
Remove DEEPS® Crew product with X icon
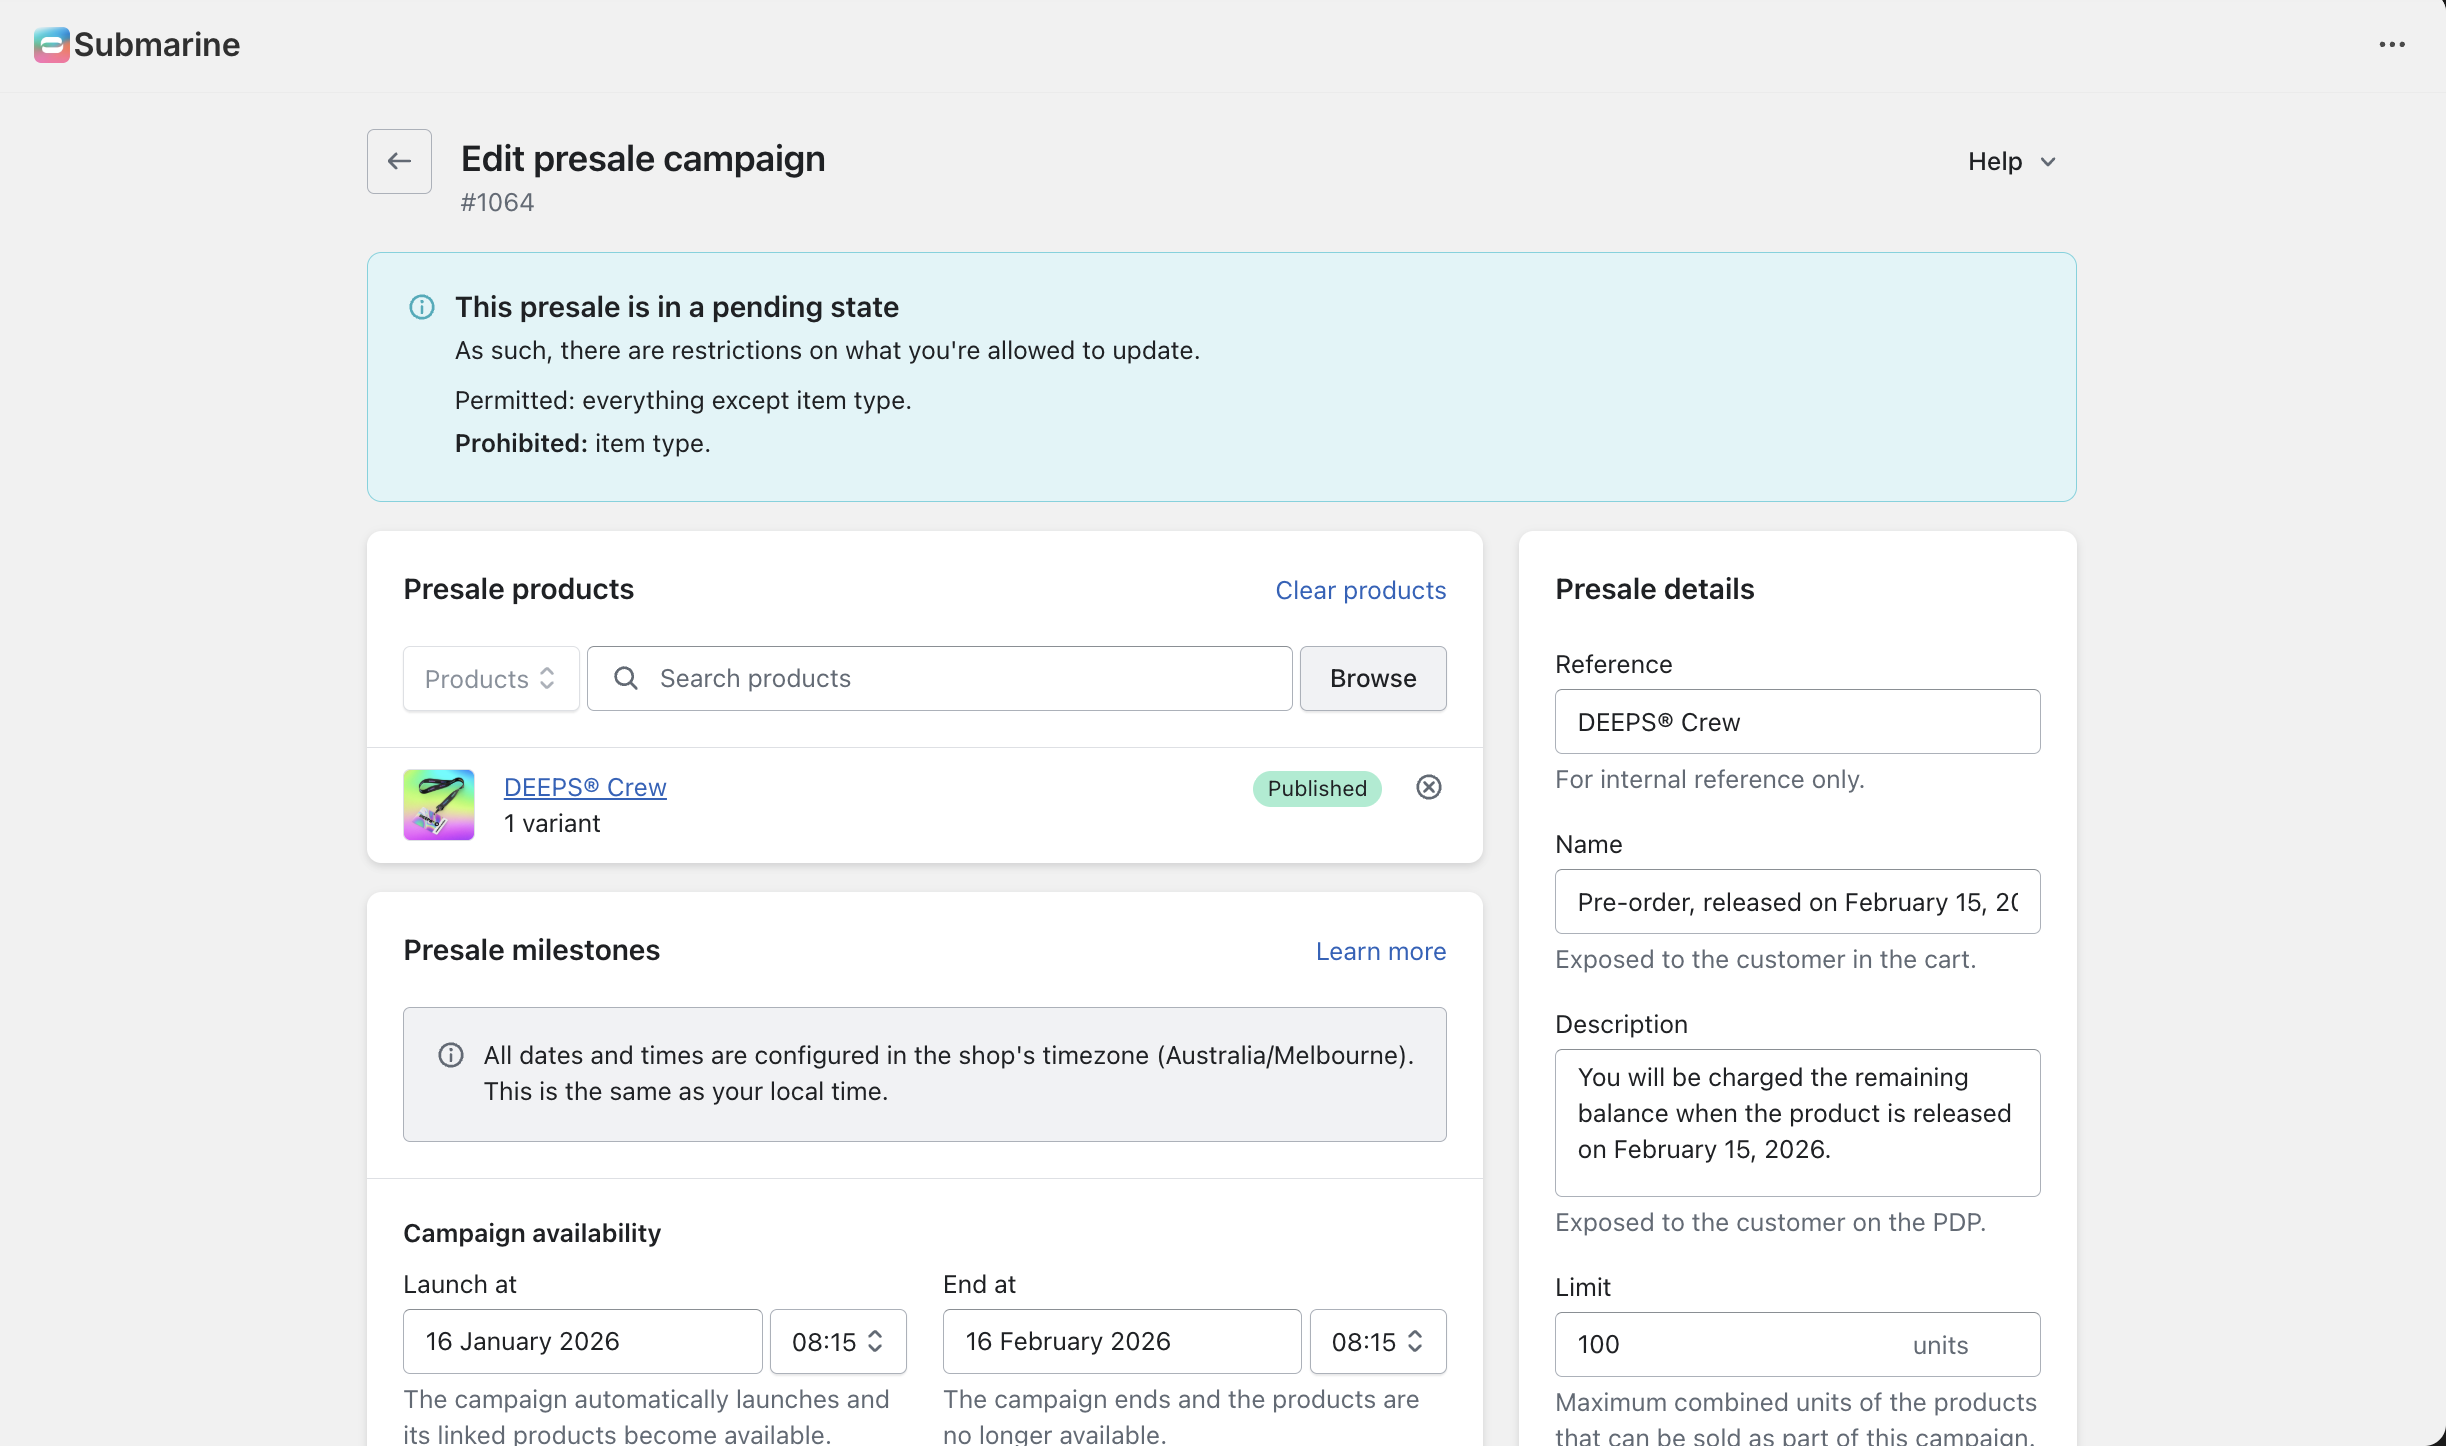(x=1428, y=788)
